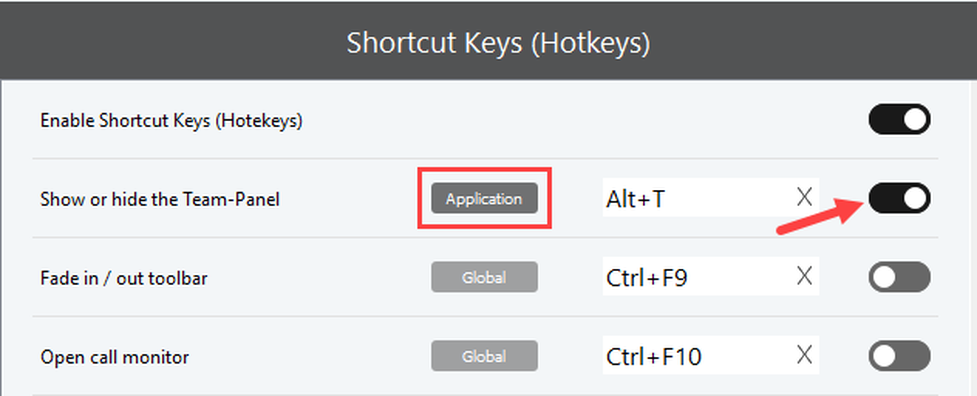The height and width of the screenshot is (396, 977).
Task: Disable the Enable Shortcut Keys master toggle
Action: click(x=899, y=119)
